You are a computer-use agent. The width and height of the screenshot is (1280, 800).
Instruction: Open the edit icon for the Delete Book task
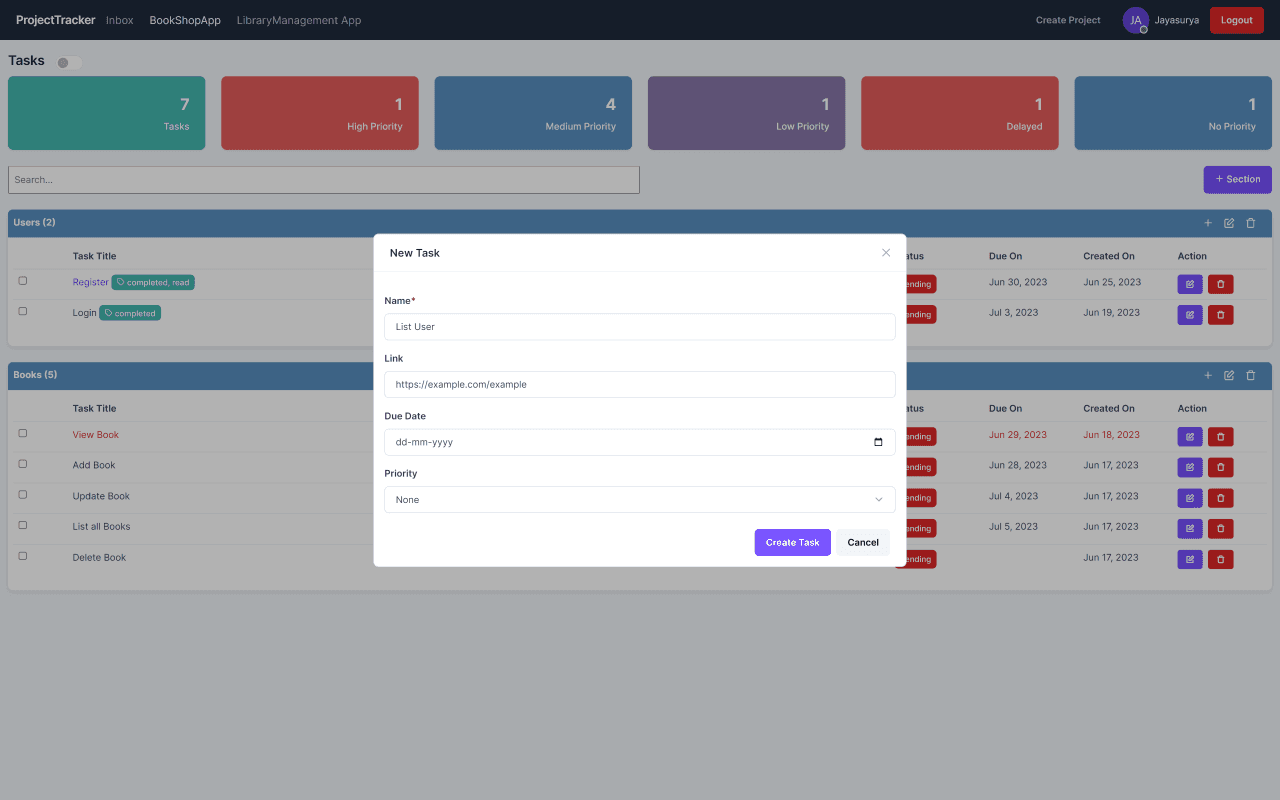click(1189, 559)
